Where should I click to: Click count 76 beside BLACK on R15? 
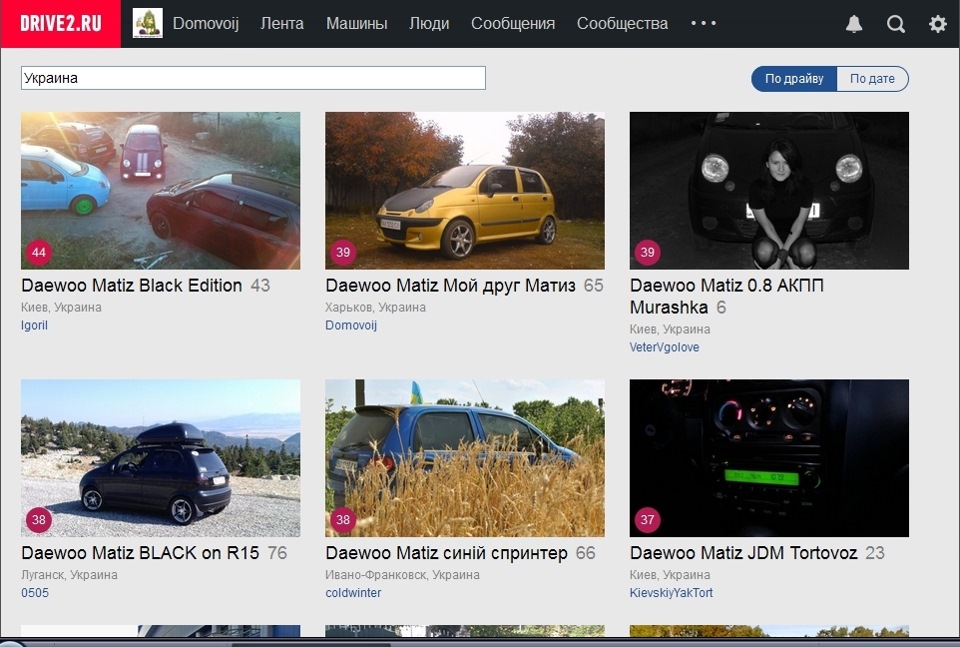277,553
